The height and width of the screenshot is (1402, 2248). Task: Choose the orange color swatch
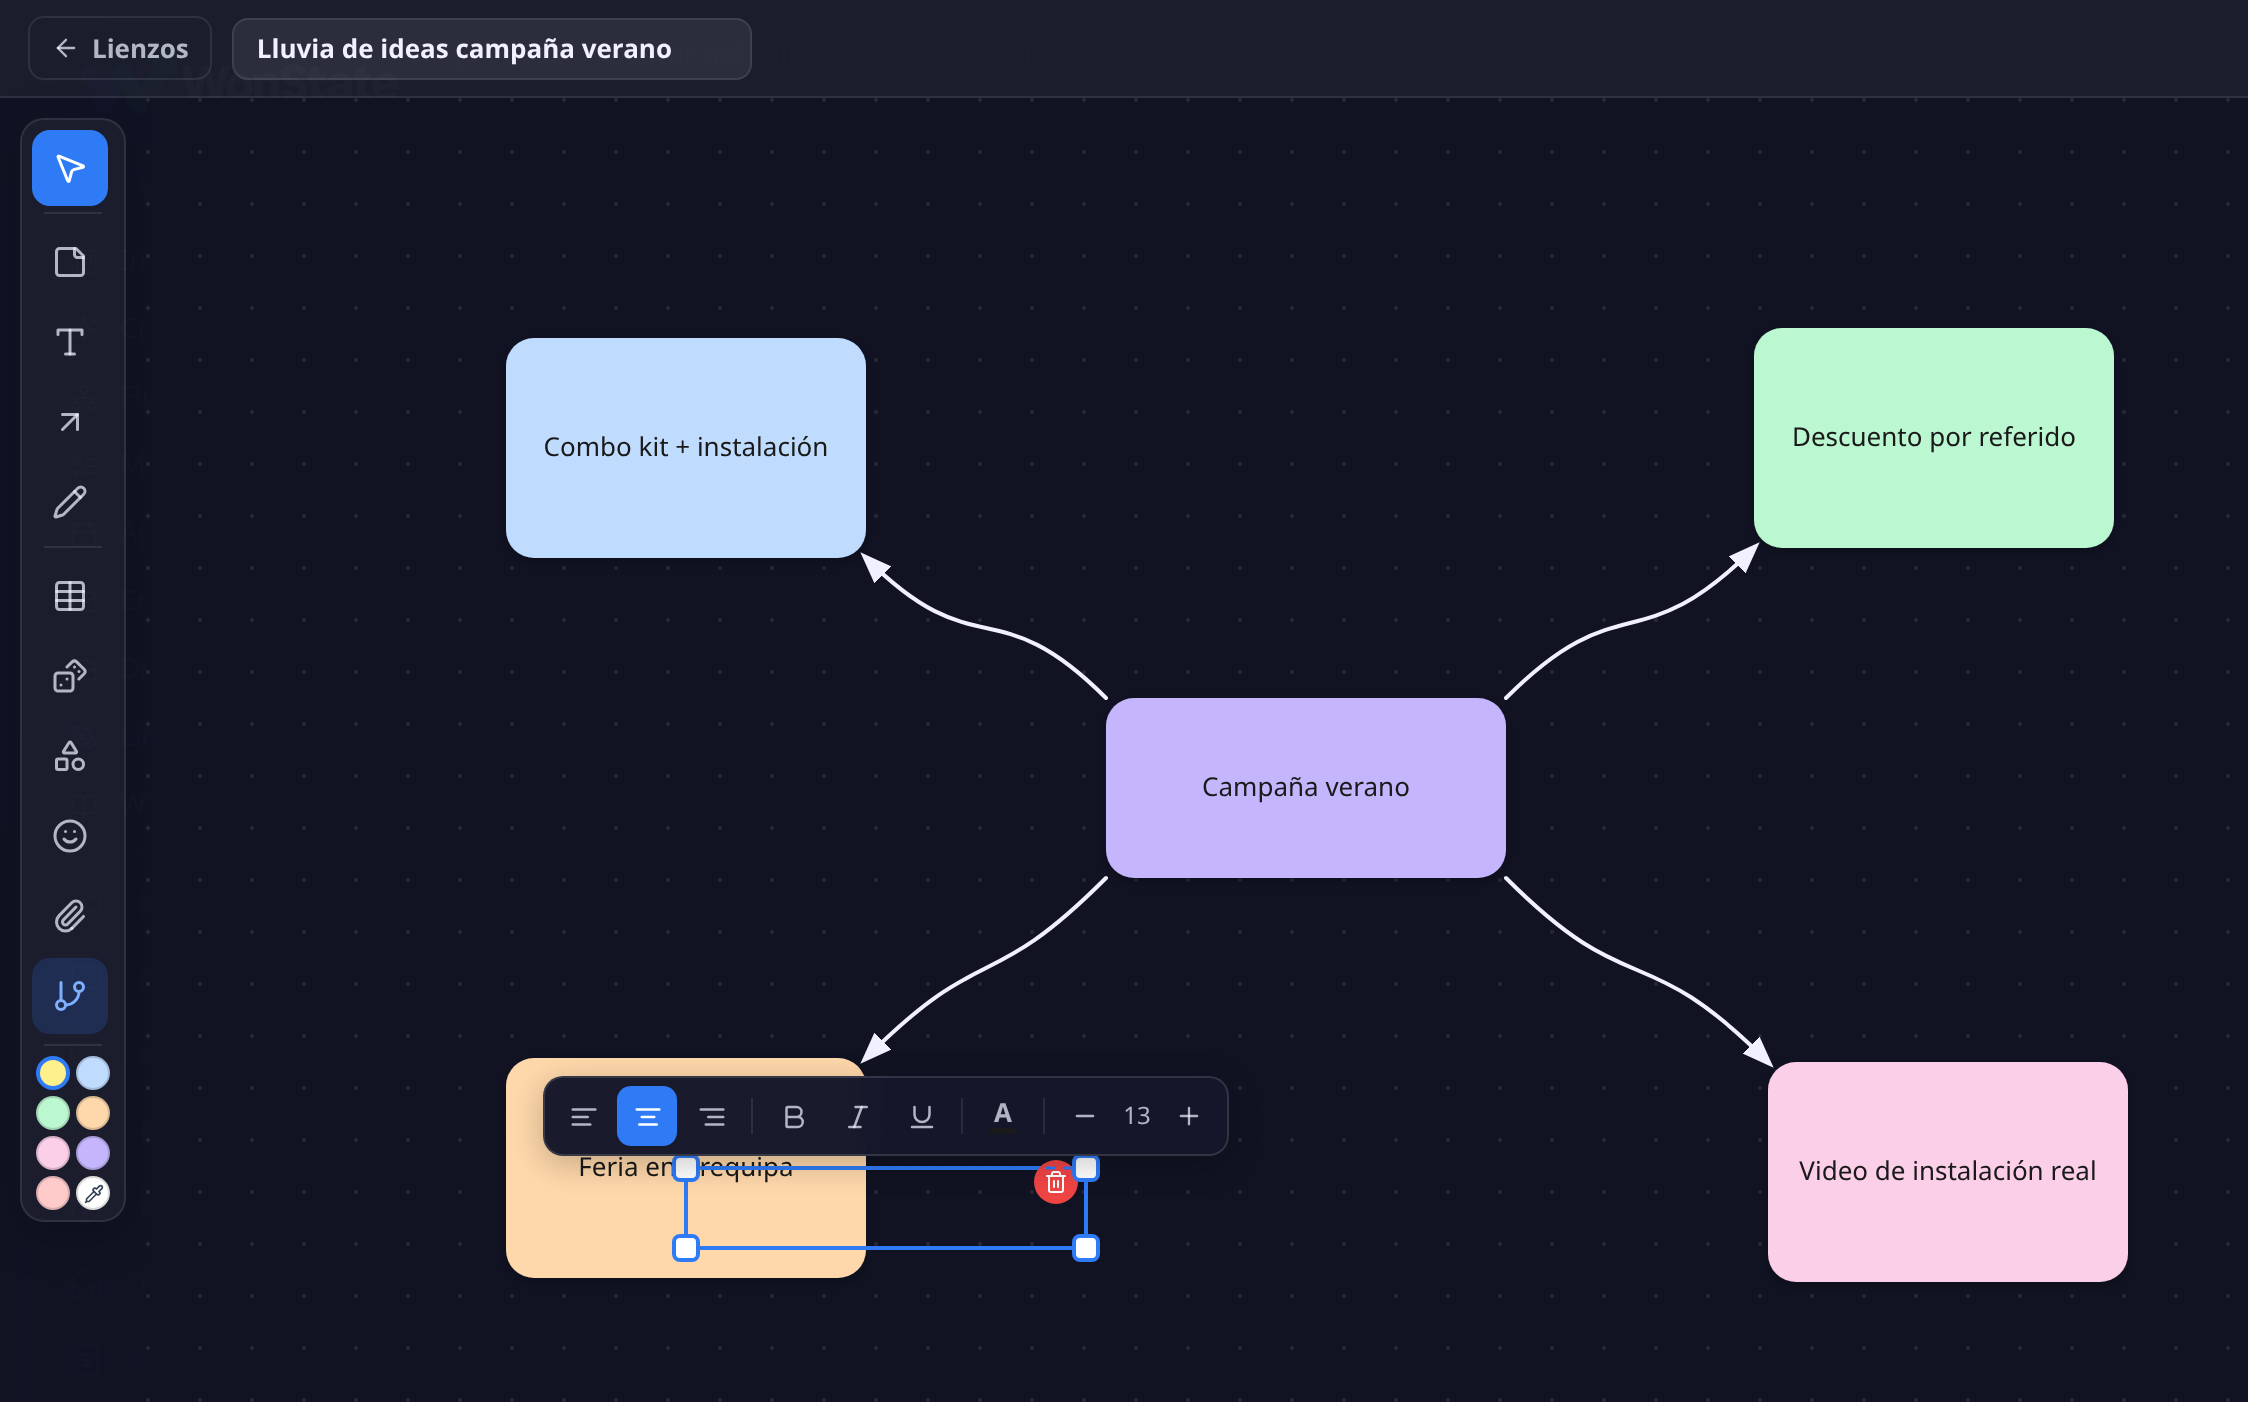tap(93, 1113)
